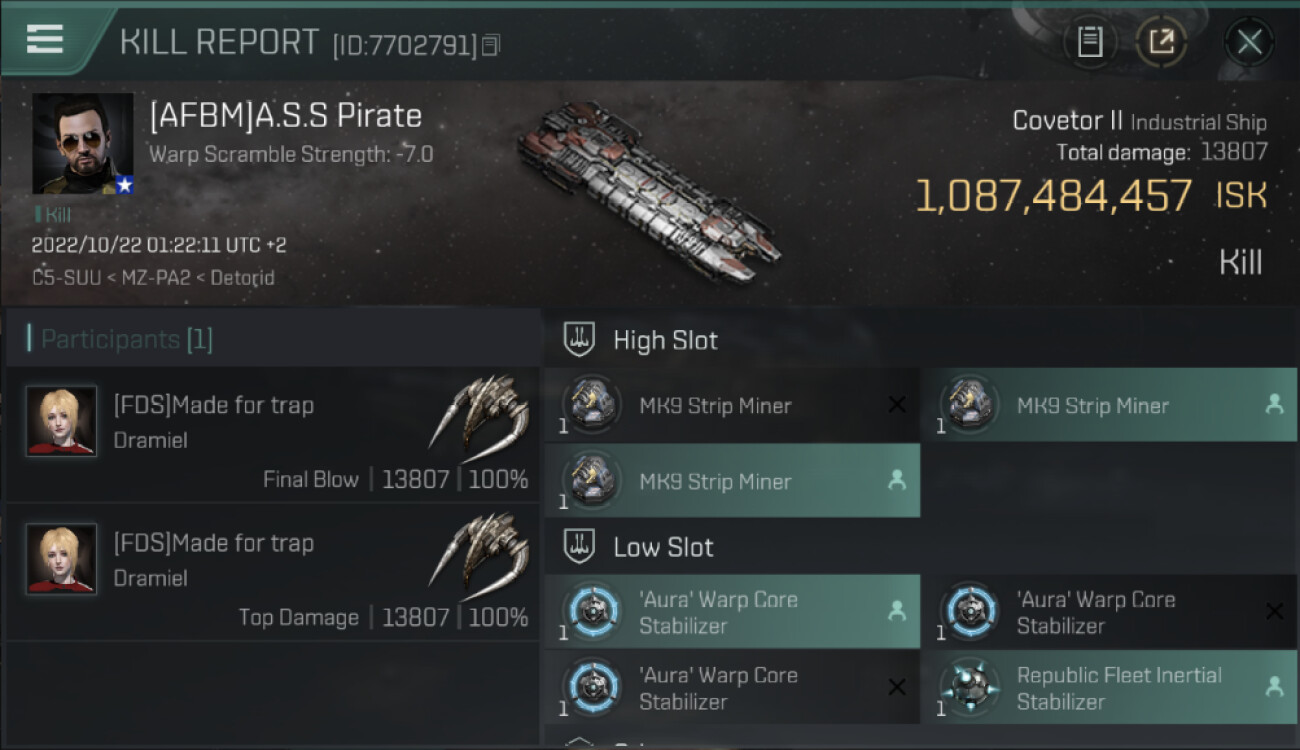Select the Republic Fleet Inertial Stabilizer module
The width and height of the screenshot is (1300, 750).
[1108, 687]
